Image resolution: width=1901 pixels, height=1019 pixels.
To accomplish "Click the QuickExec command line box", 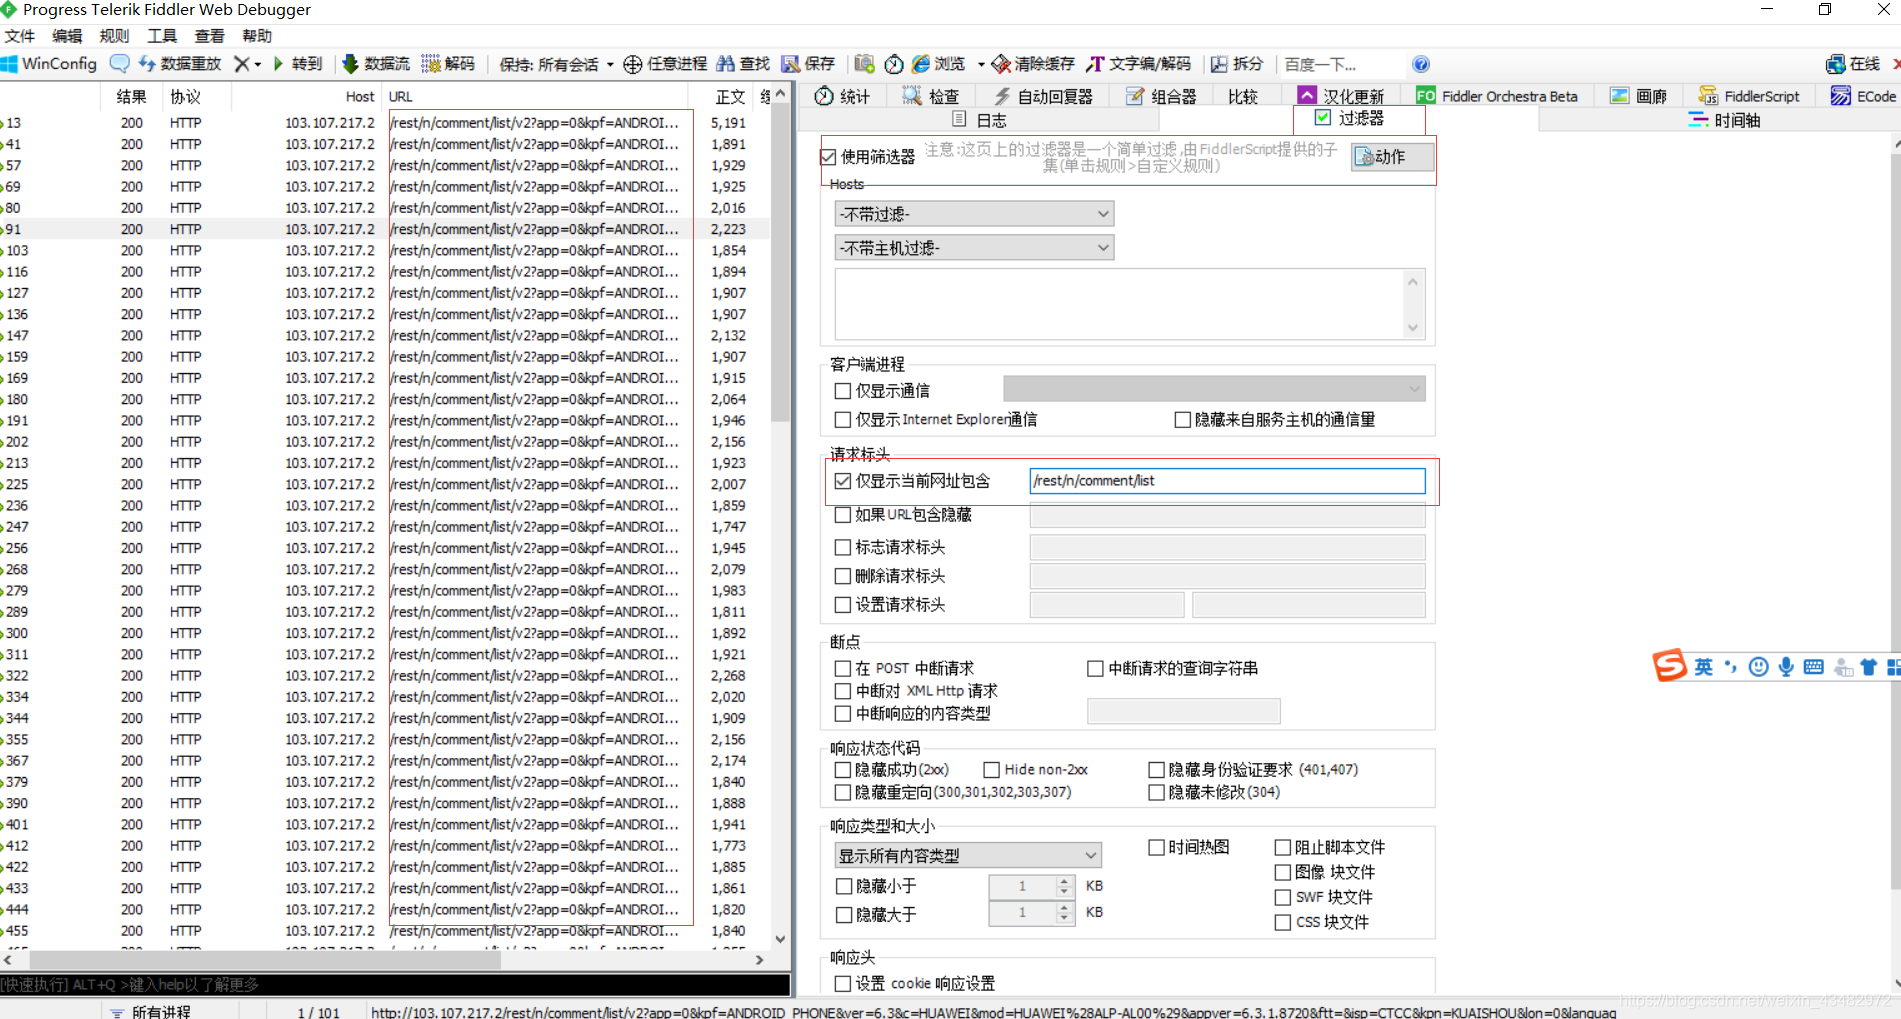I will [395, 985].
